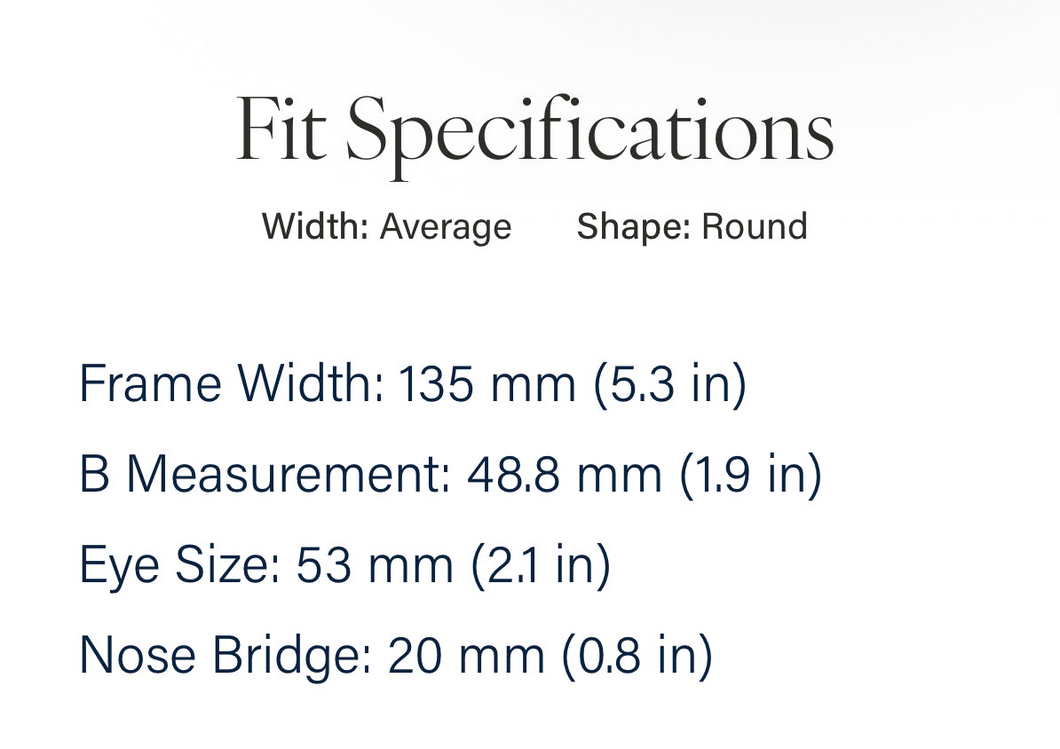Viewport: 1060px width, 749px height.
Task: Click the (2.1 in) conversion
Action: pos(540,565)
